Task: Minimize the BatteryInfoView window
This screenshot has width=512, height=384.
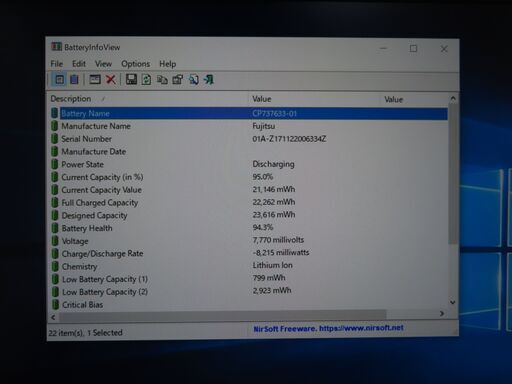Action: pyautogui.click(x=383, y=49)
